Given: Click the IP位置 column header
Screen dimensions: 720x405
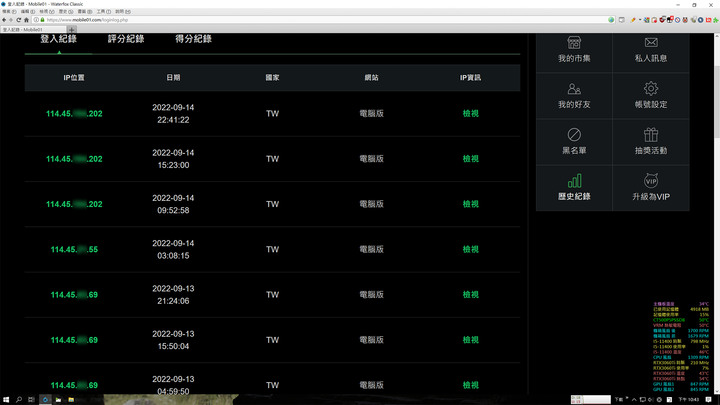Looking at the screenshot, I should [x=74, y=78].
